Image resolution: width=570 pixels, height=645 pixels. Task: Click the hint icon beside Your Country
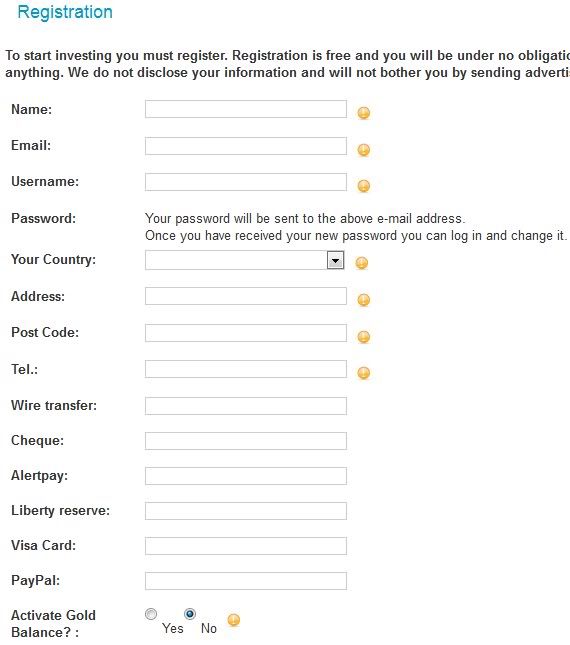pyautogui.click(x=361, y=263)
